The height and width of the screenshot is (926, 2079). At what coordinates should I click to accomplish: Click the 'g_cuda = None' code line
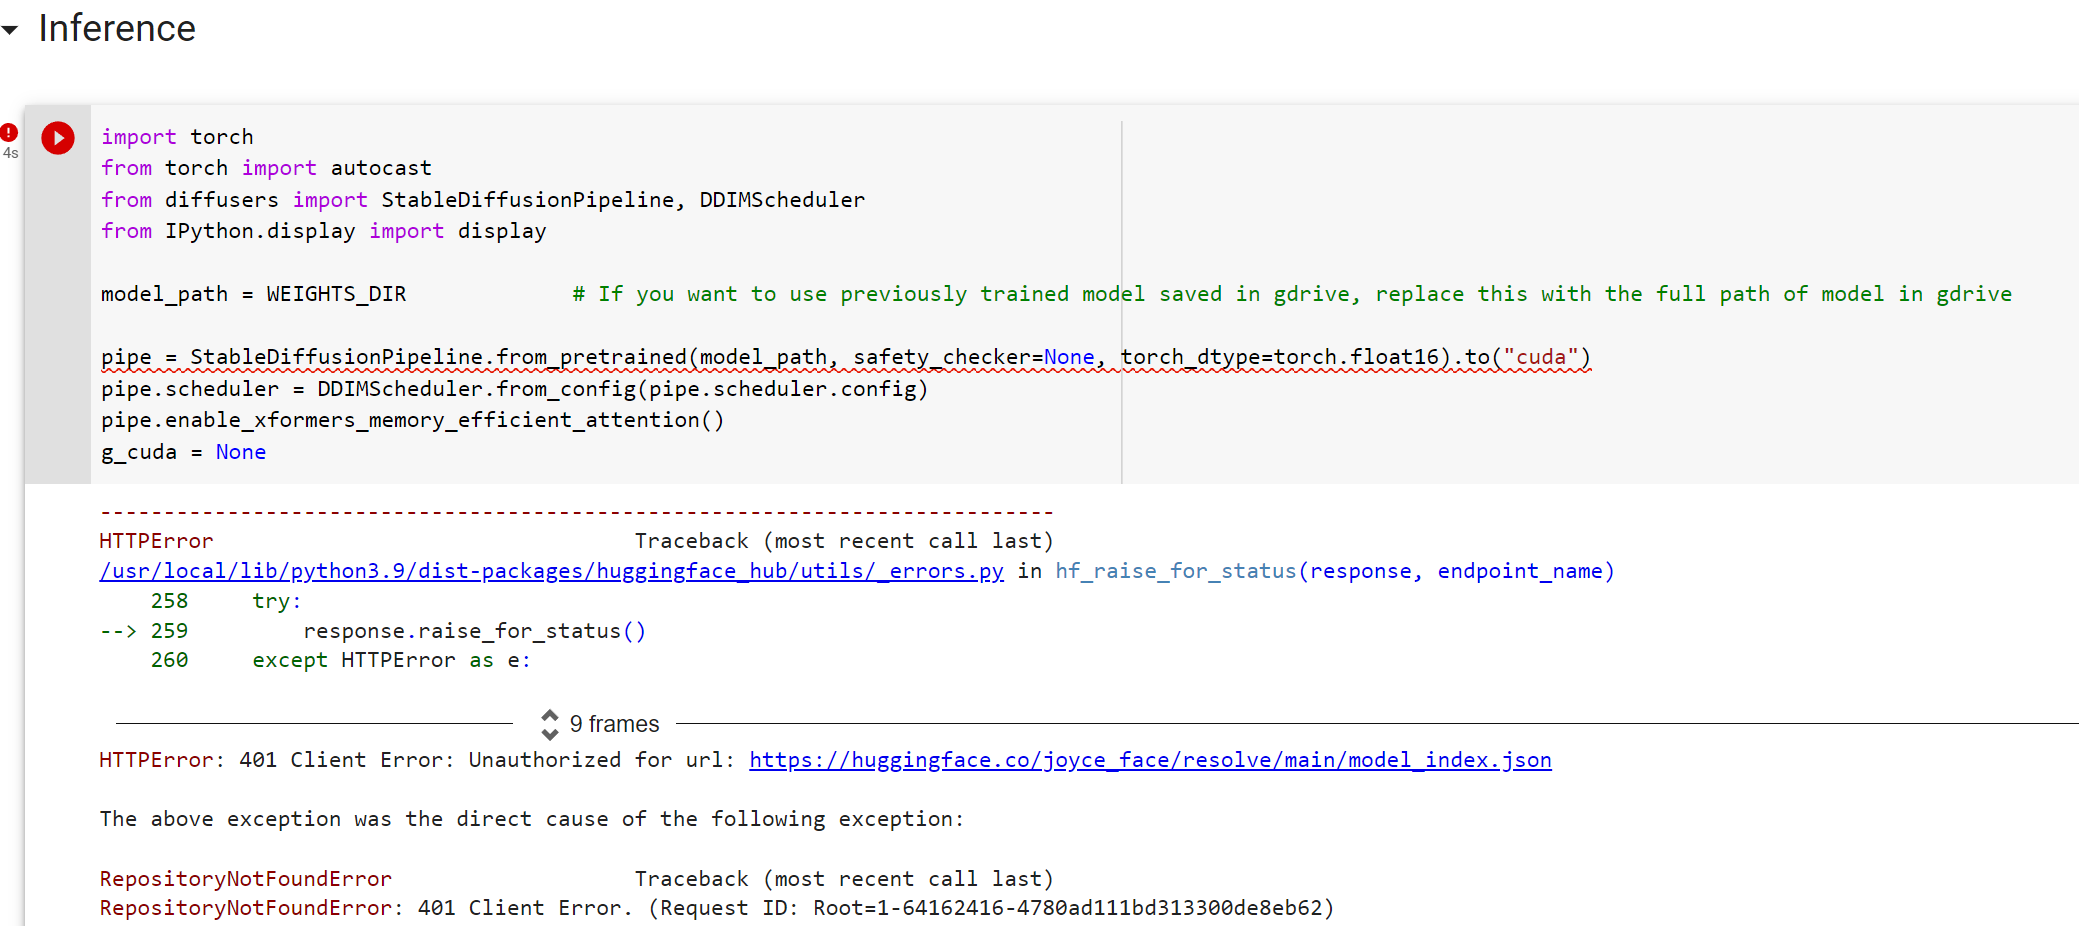pyautogui.click(x=183, y=452)
